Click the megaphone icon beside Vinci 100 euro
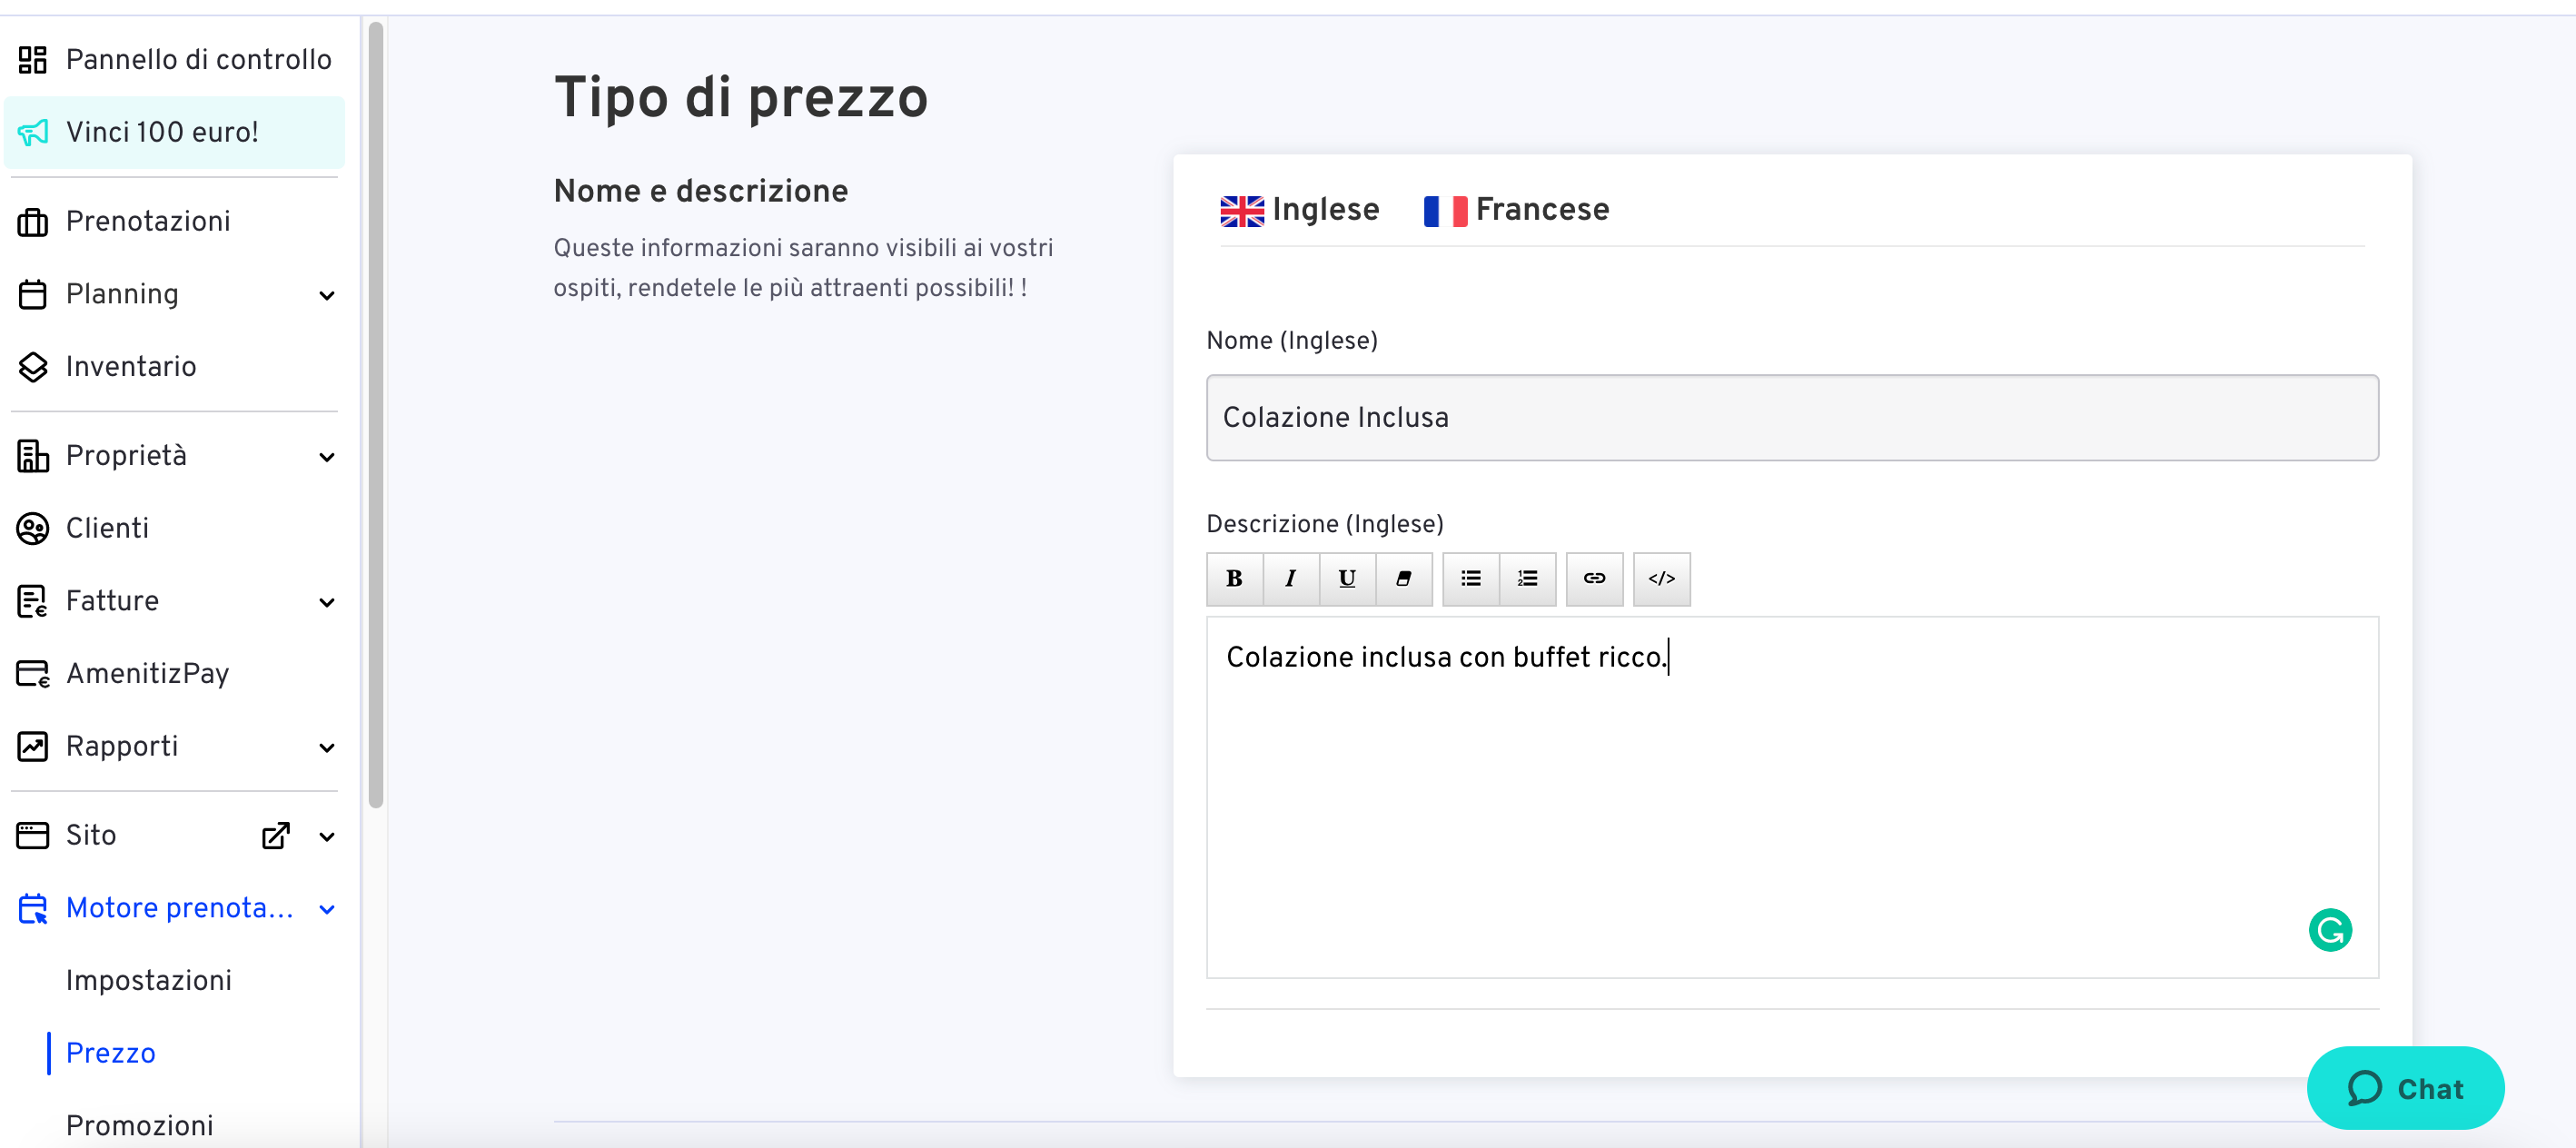The height and width of the screenshot is (1148, 2576). [33, 132]
